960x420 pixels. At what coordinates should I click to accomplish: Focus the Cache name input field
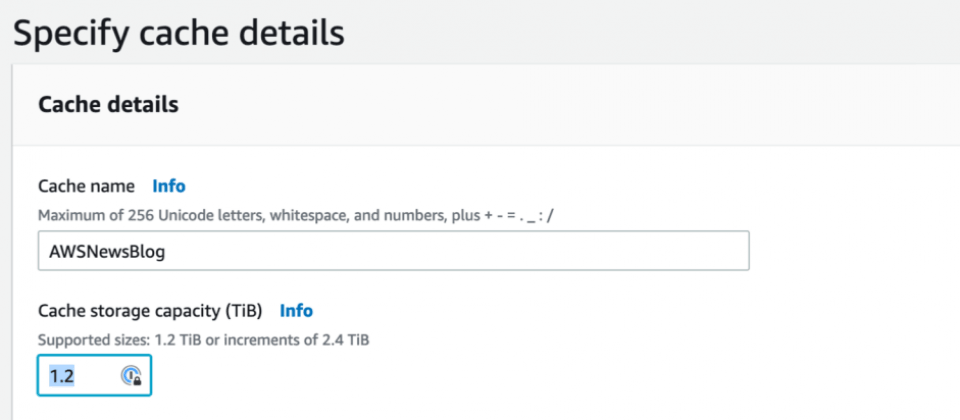click(394, 250)
